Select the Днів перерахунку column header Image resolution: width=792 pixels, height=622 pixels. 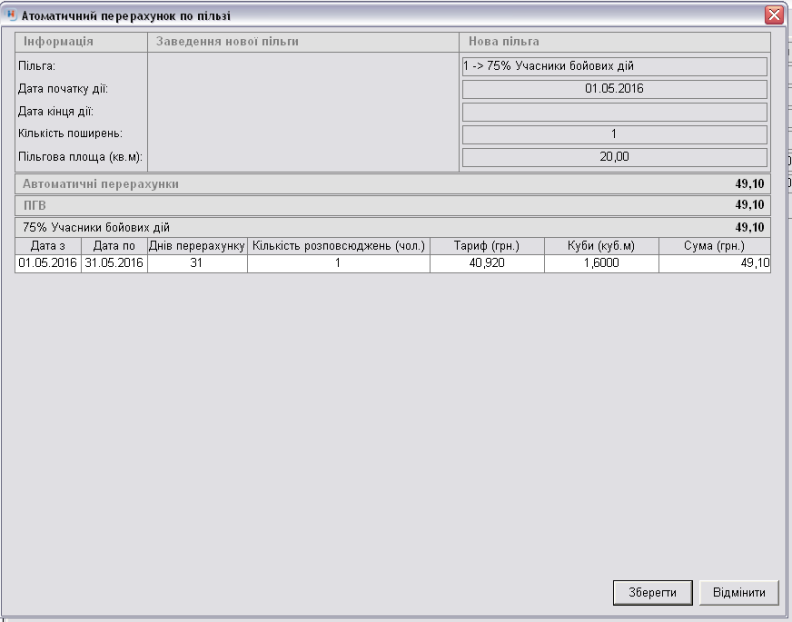197,245
